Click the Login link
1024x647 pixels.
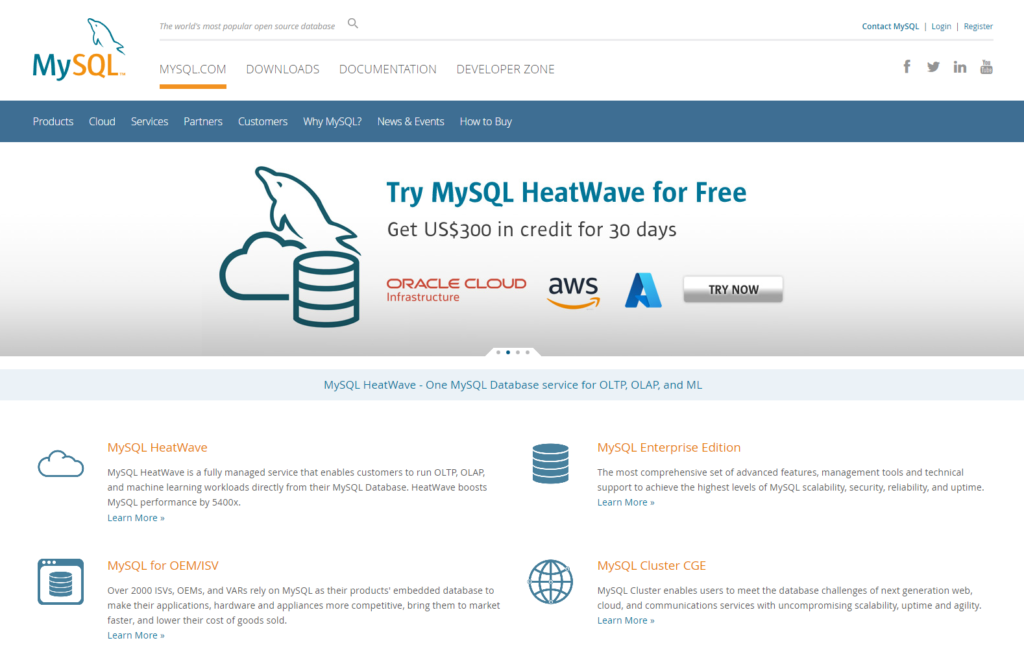coord(941,26)
